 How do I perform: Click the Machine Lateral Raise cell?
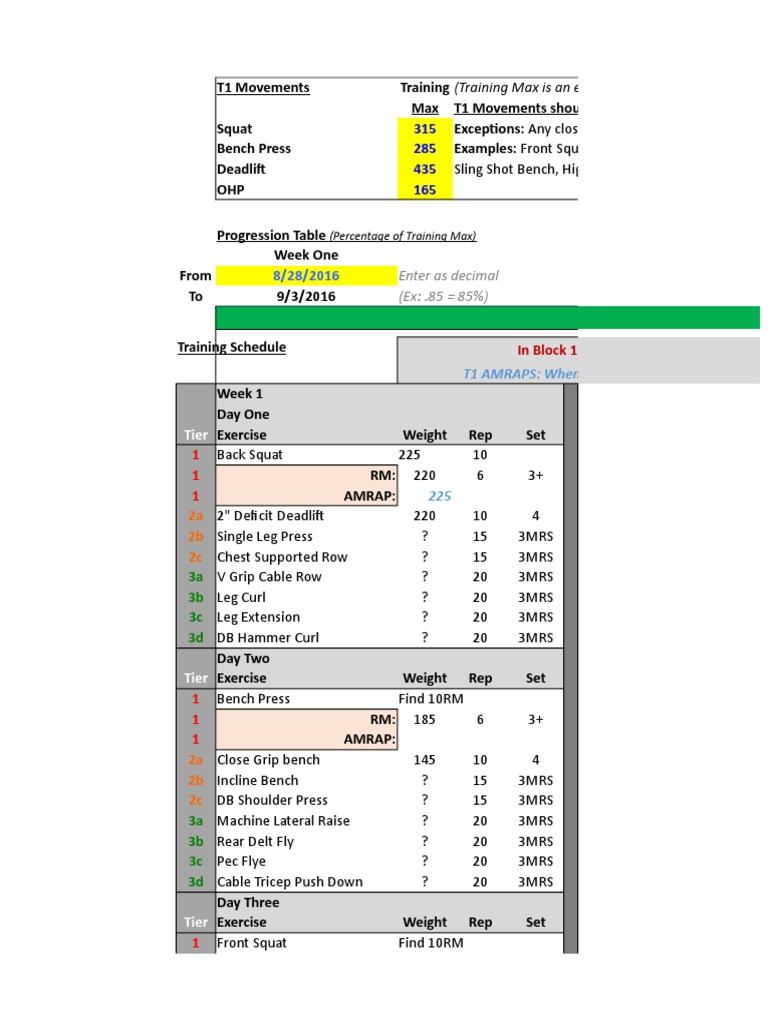point(306,821)
